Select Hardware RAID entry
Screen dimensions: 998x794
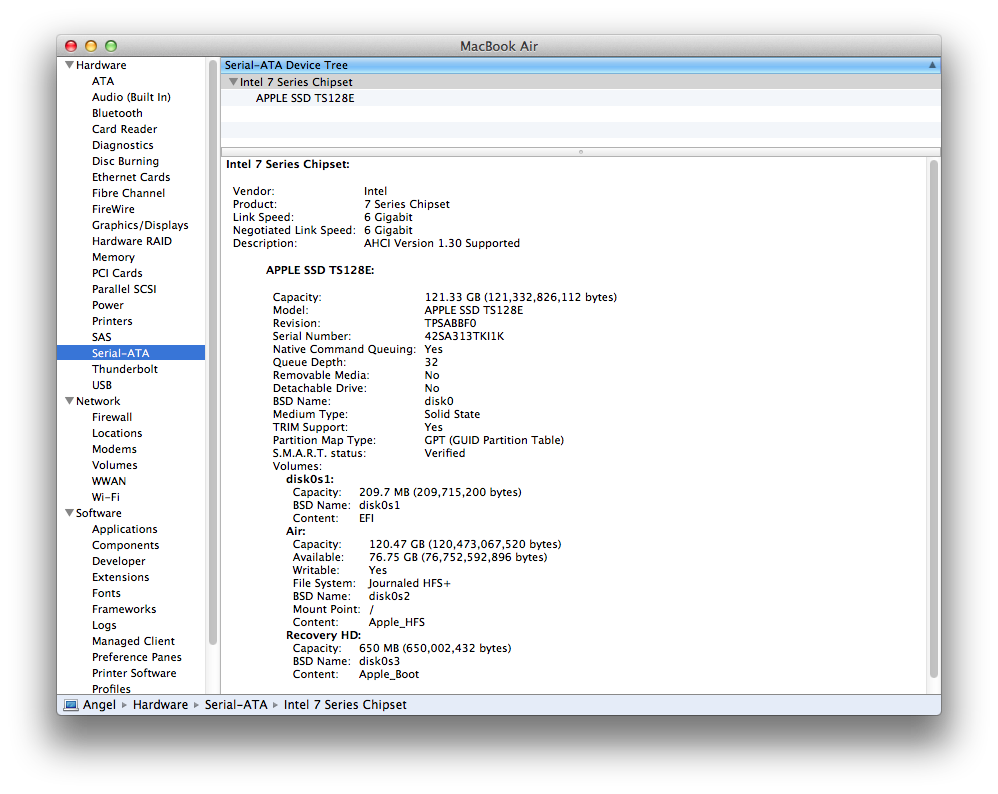pos(132,241)
